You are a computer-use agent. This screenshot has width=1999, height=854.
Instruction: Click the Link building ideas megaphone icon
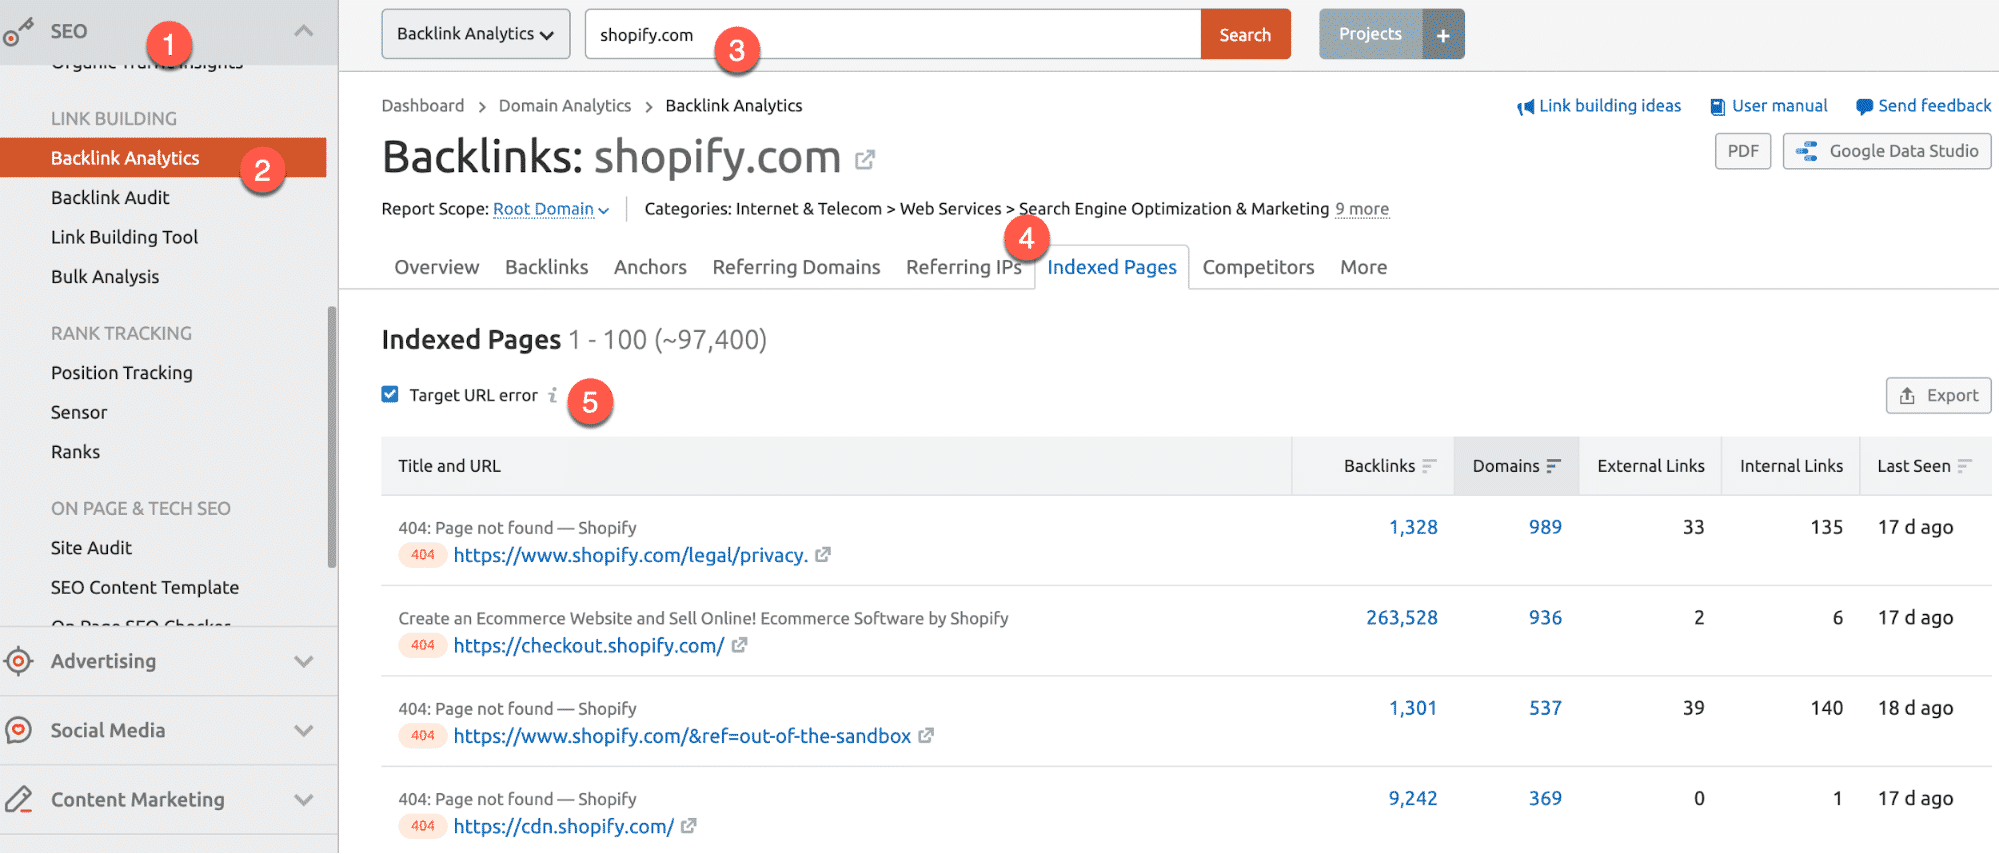click(x=1525, y=107)
